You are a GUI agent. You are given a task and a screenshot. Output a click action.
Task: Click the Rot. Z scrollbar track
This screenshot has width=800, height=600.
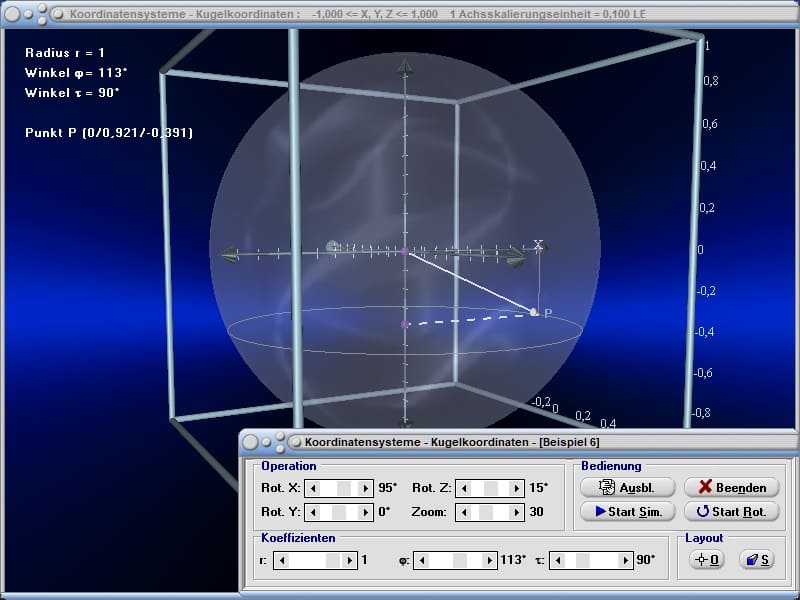(490, 488)
